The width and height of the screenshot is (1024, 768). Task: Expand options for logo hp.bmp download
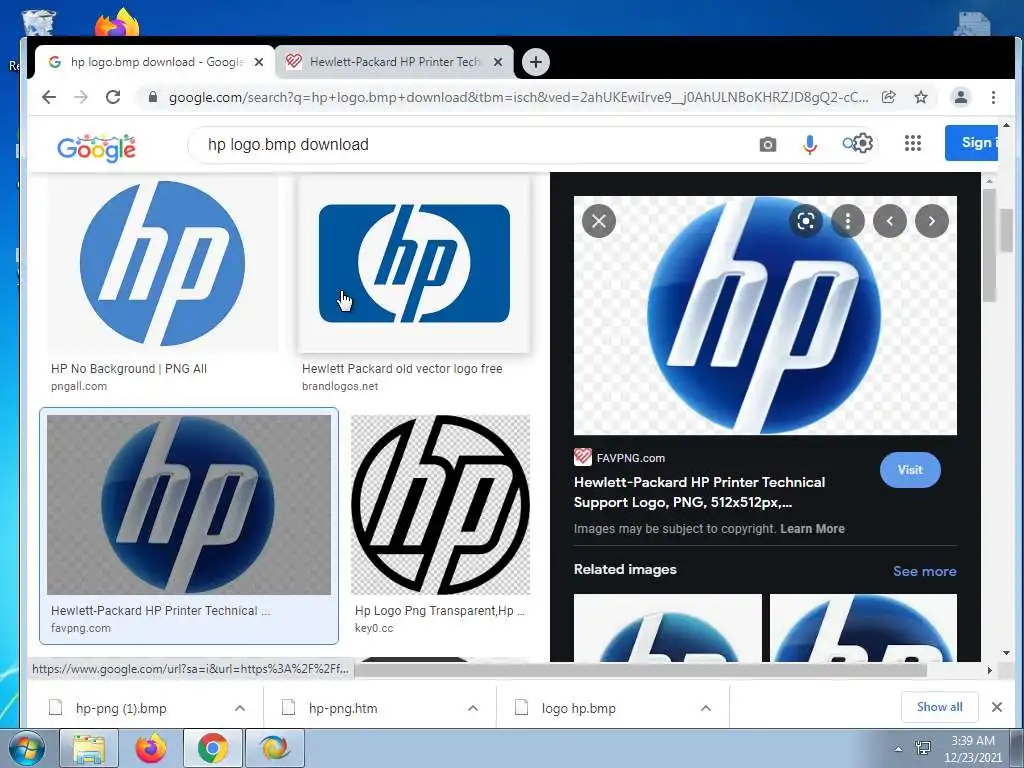coord(706,708)
